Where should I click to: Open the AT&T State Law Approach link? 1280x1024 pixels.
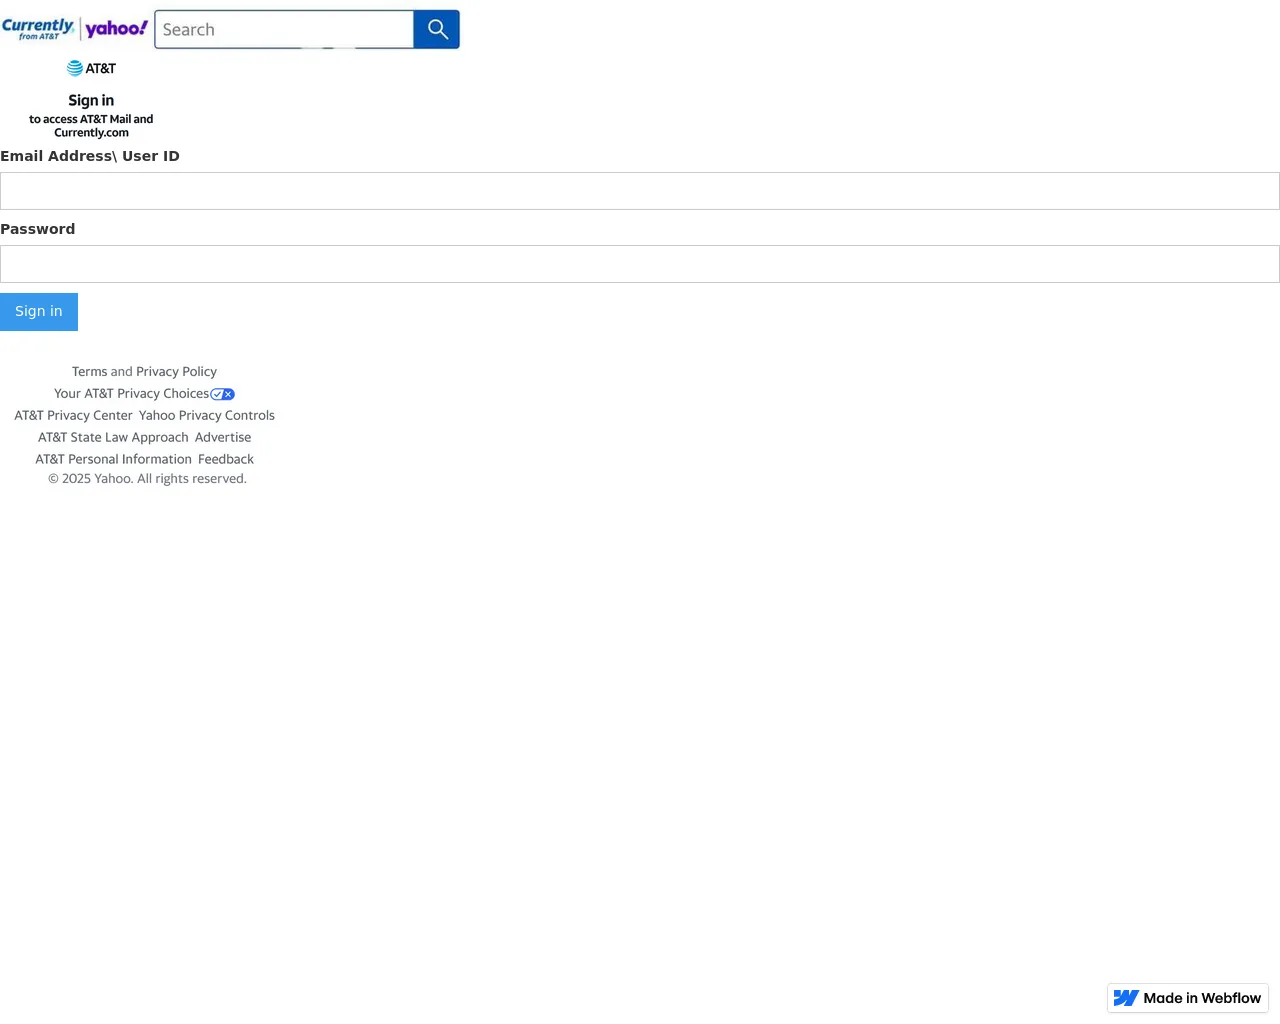click(113, 437)
